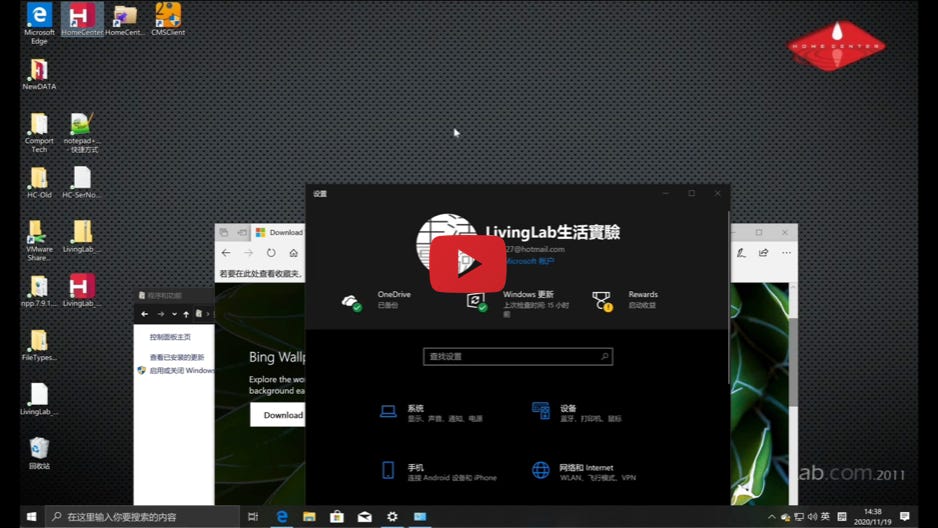Switch to the Download tab in Edge
Viewport: 938px width, 528px height.
[279, 233]
